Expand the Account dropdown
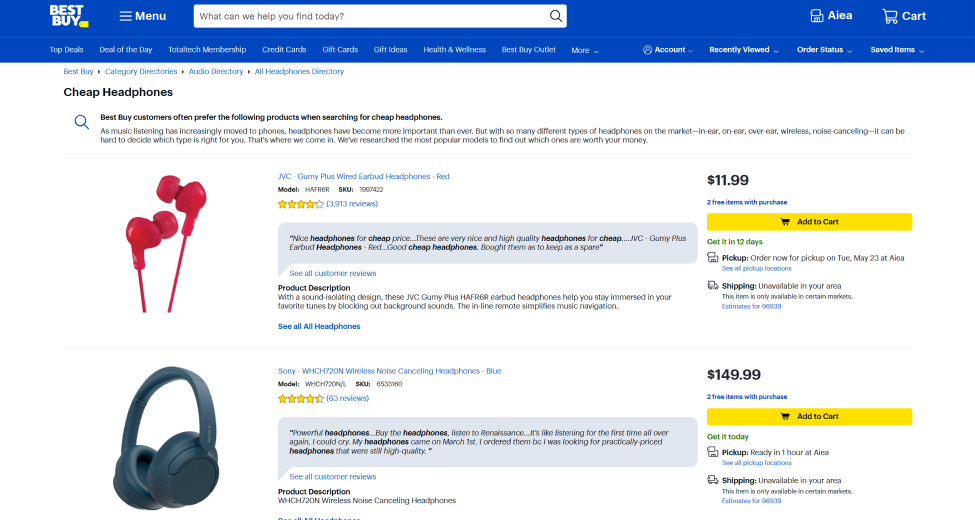 [x=668, y=50]
